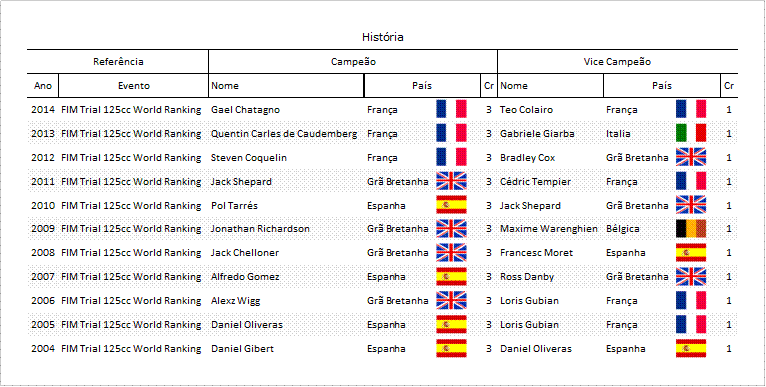Select the Vice Campeão group header
The height and width of the screenshot is (387, 766).
[617, 62]
